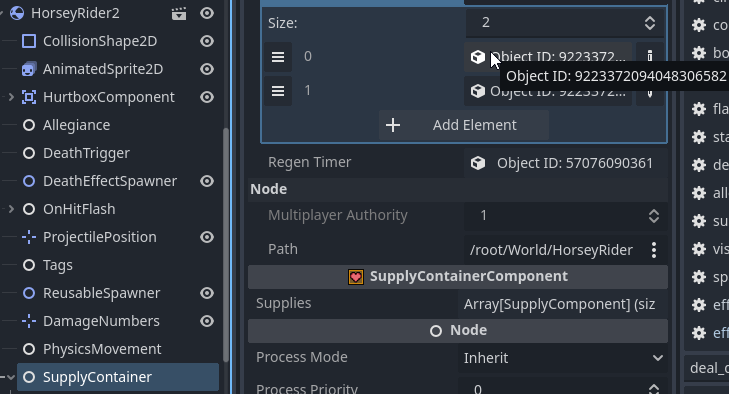This screenshot has height=394, width=729.
Task: Click the OnHitFlash node circle icon
Action: (29, 209)
